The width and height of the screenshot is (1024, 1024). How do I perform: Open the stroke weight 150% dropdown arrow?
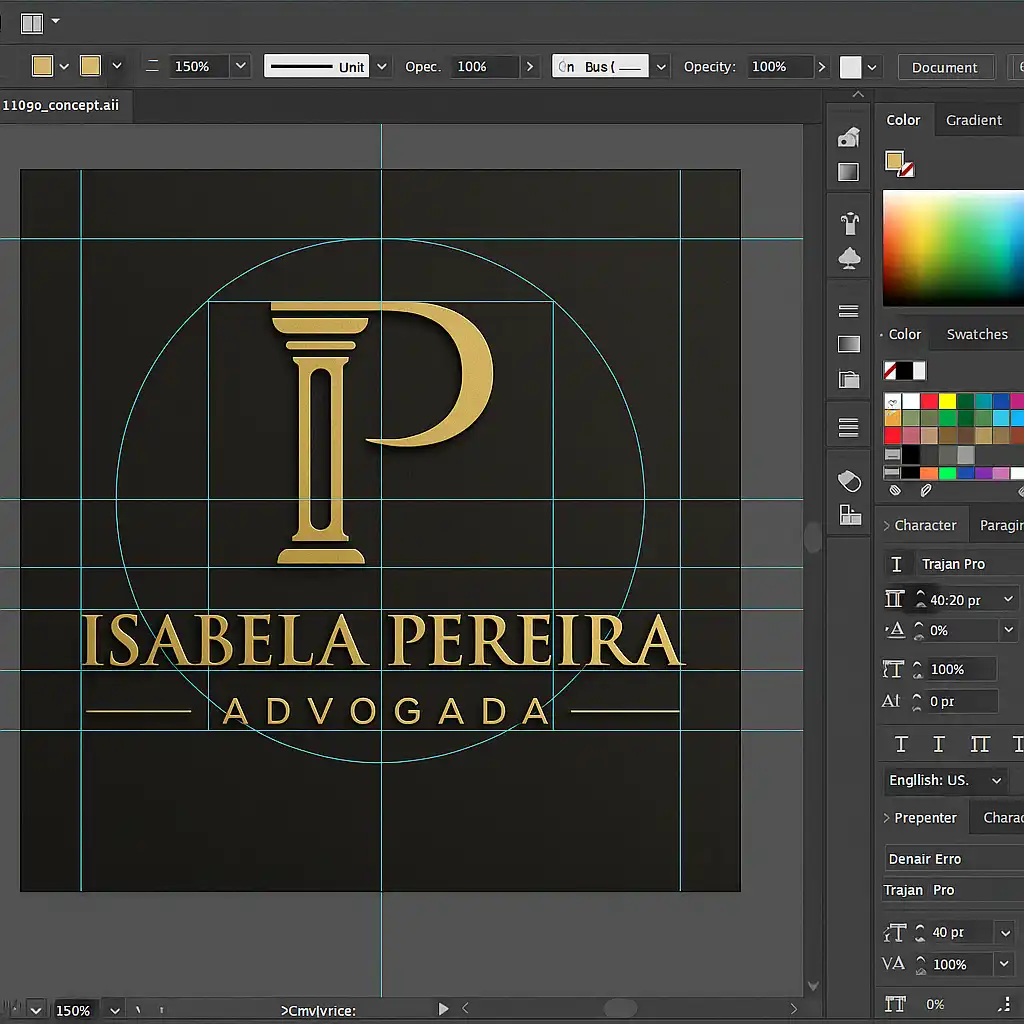[240, 66]
